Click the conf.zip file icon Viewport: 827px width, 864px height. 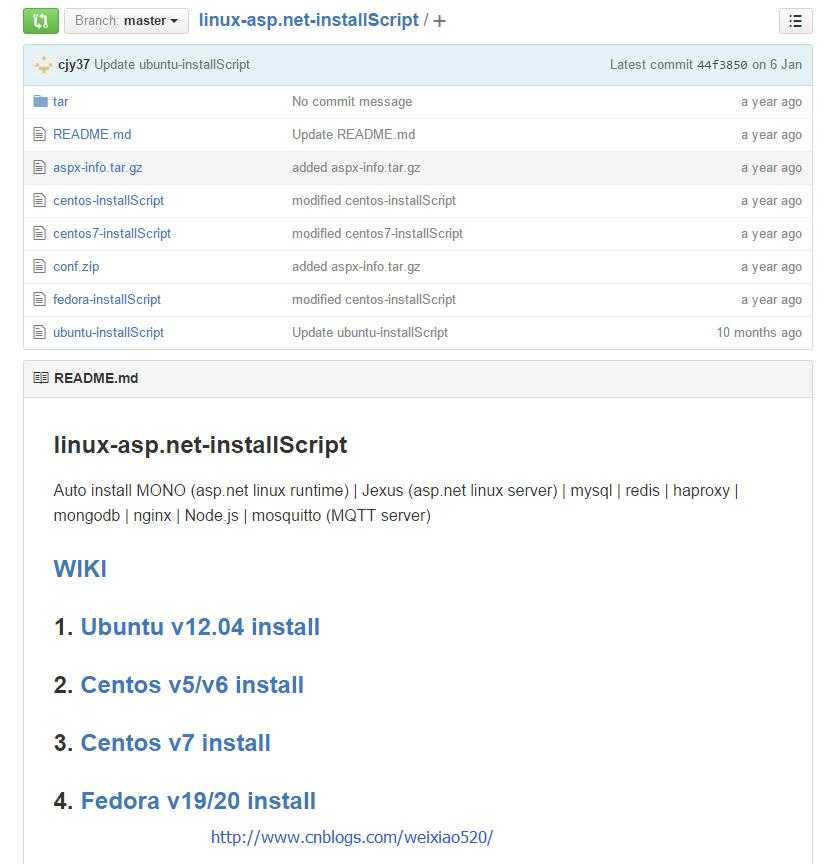[40, 267]
